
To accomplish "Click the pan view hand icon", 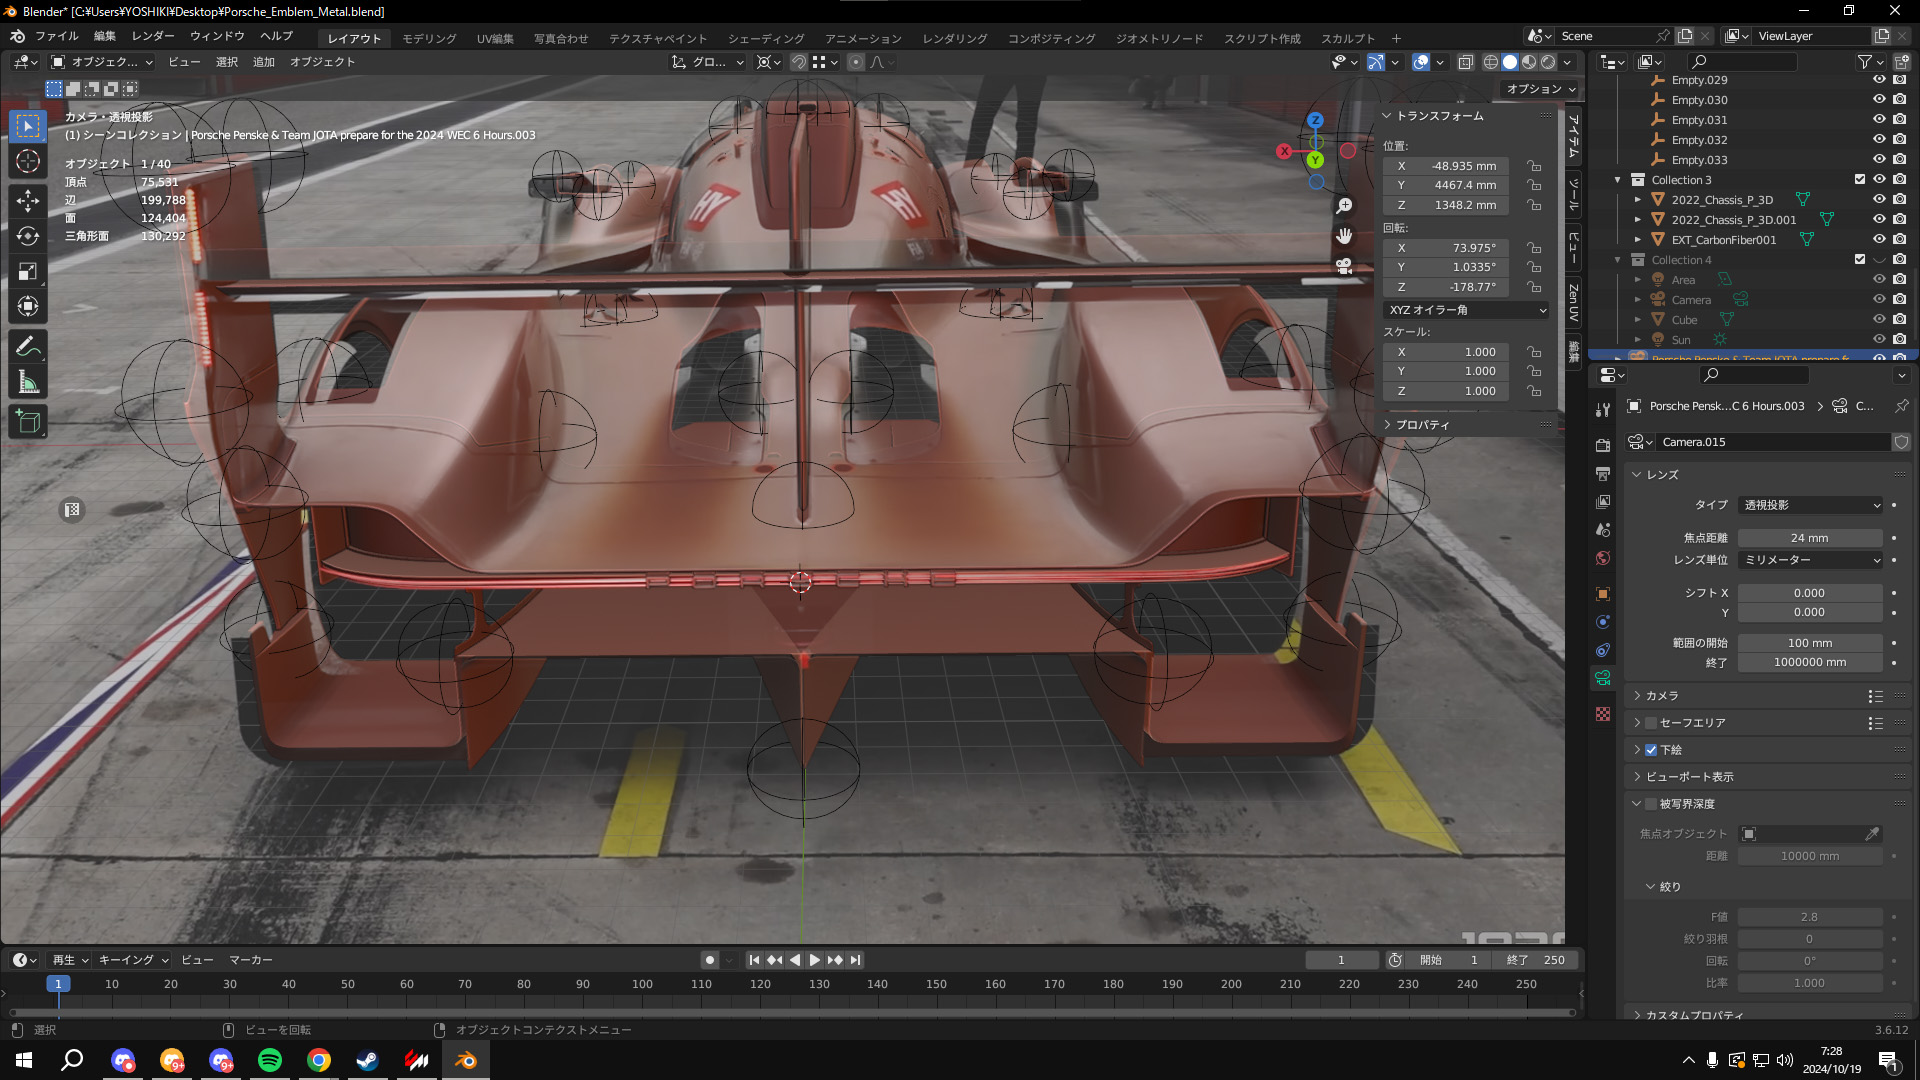I will coord(1345,236).
